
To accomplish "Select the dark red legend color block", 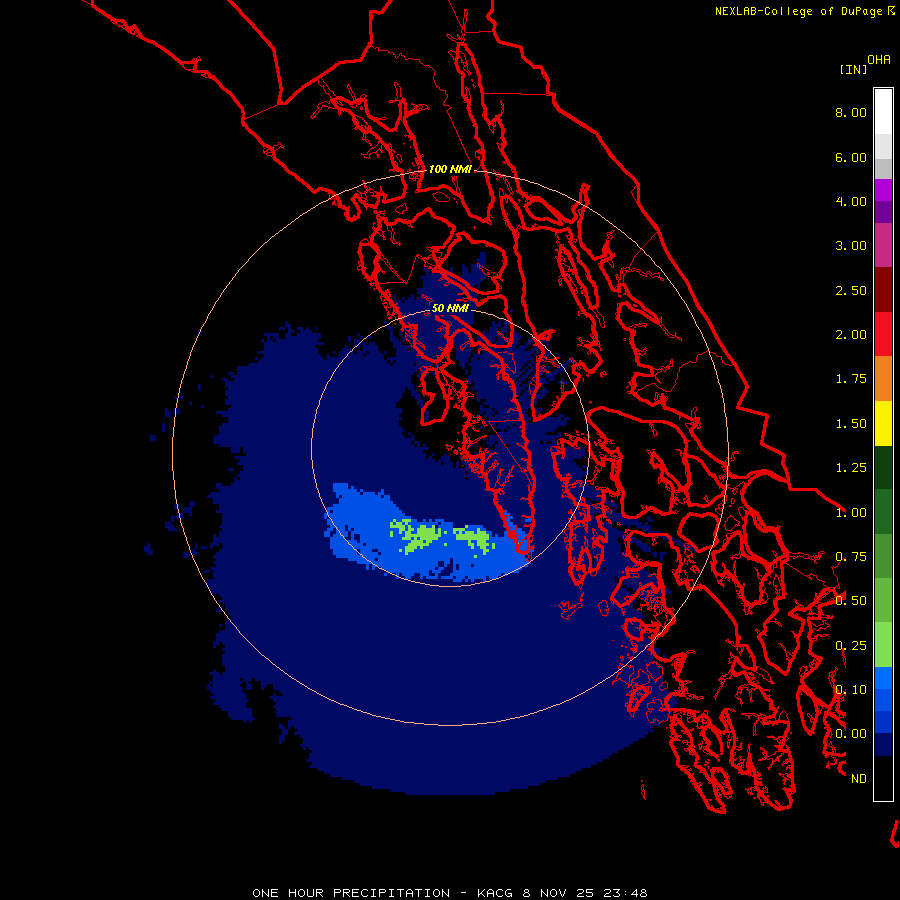I will point(883,290).
